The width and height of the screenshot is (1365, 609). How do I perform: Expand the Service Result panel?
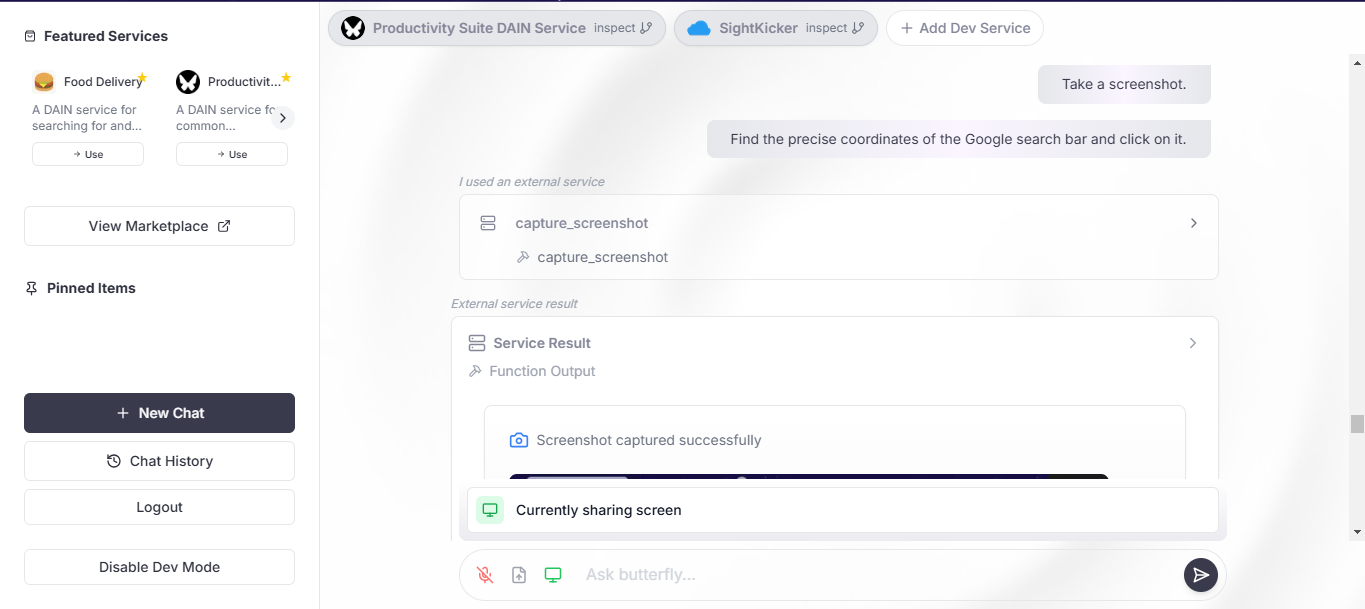[x=1193, y=343]
